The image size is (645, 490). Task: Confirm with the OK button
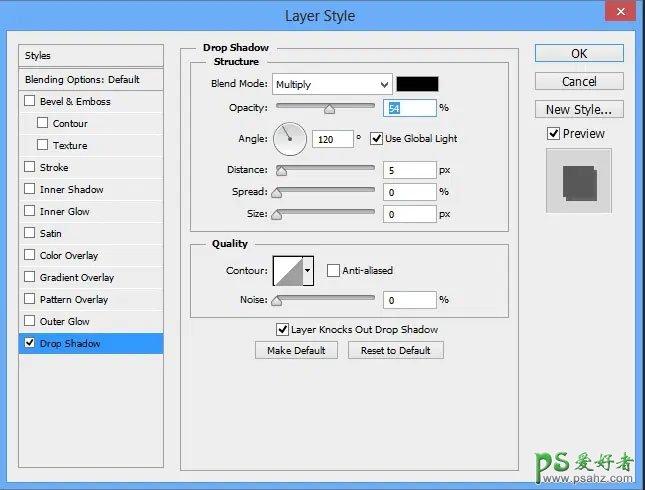579,53
